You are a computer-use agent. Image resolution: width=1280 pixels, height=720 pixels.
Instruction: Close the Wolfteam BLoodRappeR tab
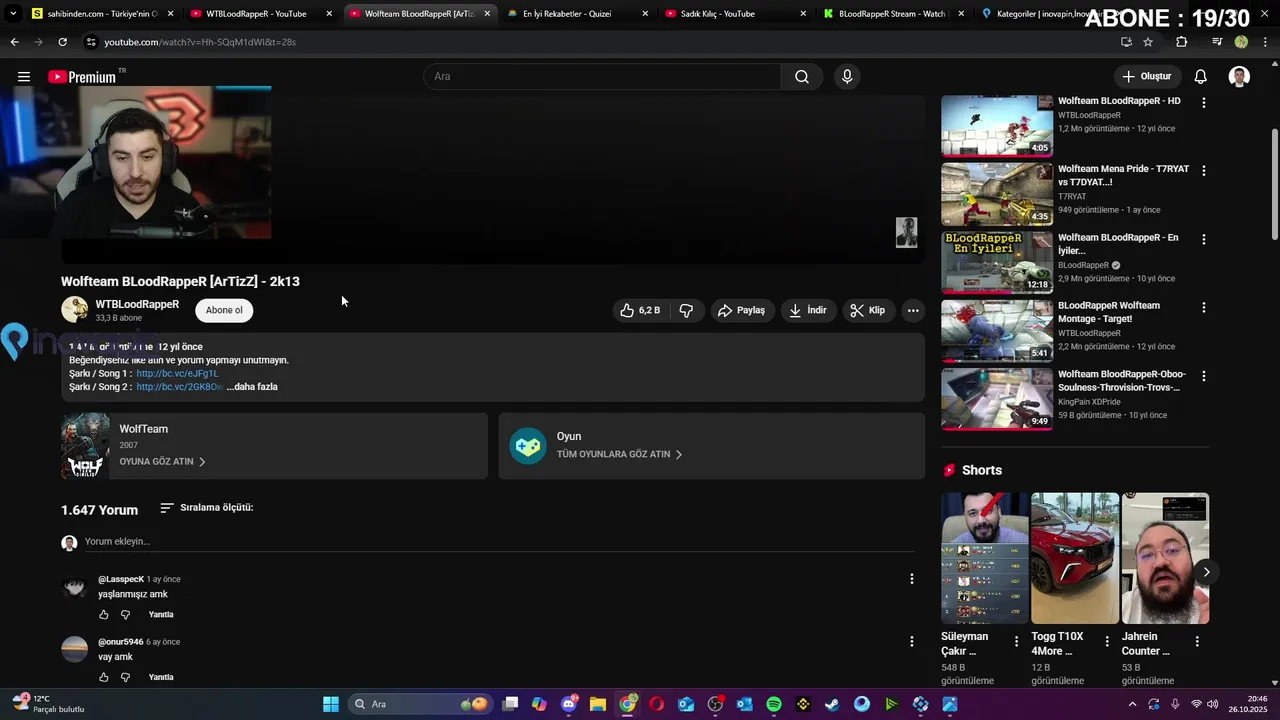pos(487,14)
